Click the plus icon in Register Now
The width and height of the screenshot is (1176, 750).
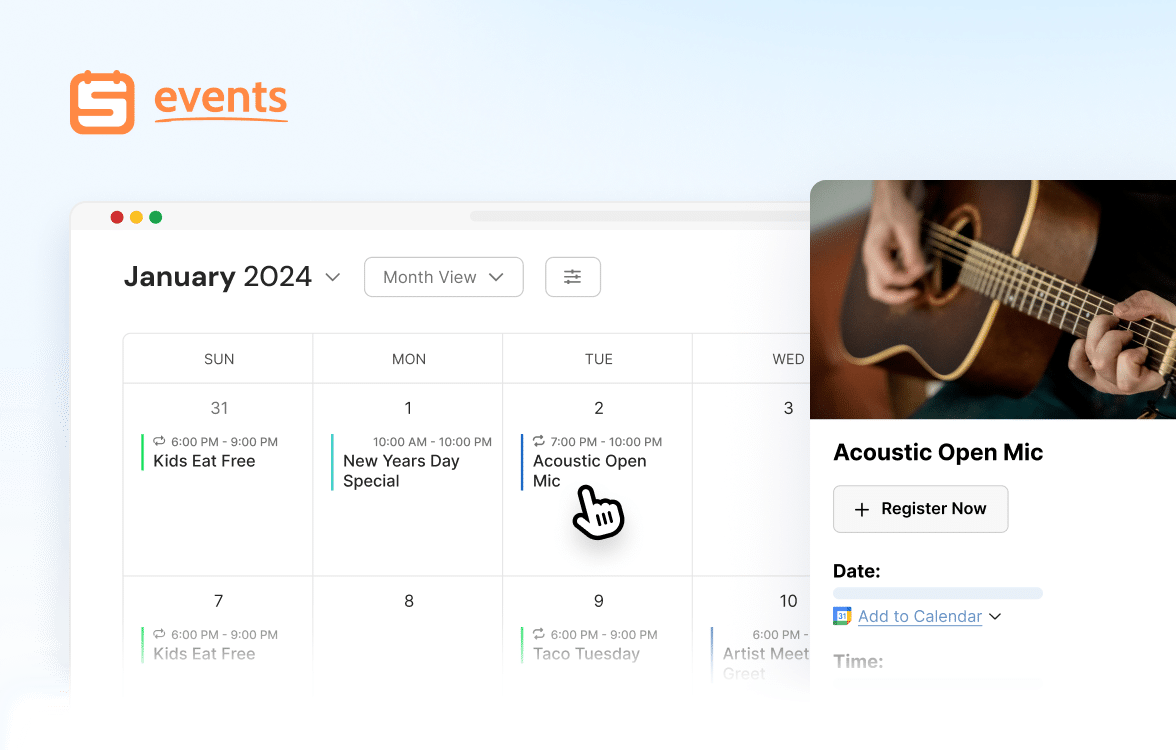click(862, 509)
